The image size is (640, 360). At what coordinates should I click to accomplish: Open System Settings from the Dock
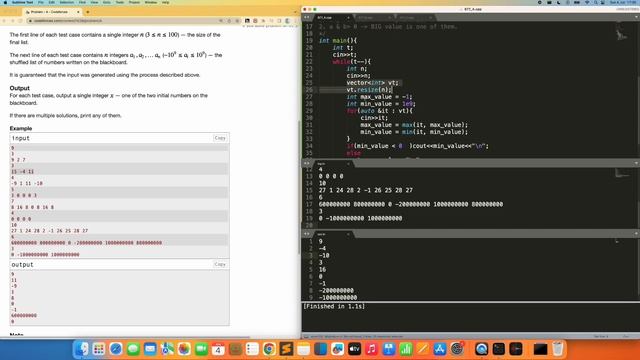[457, 349]
